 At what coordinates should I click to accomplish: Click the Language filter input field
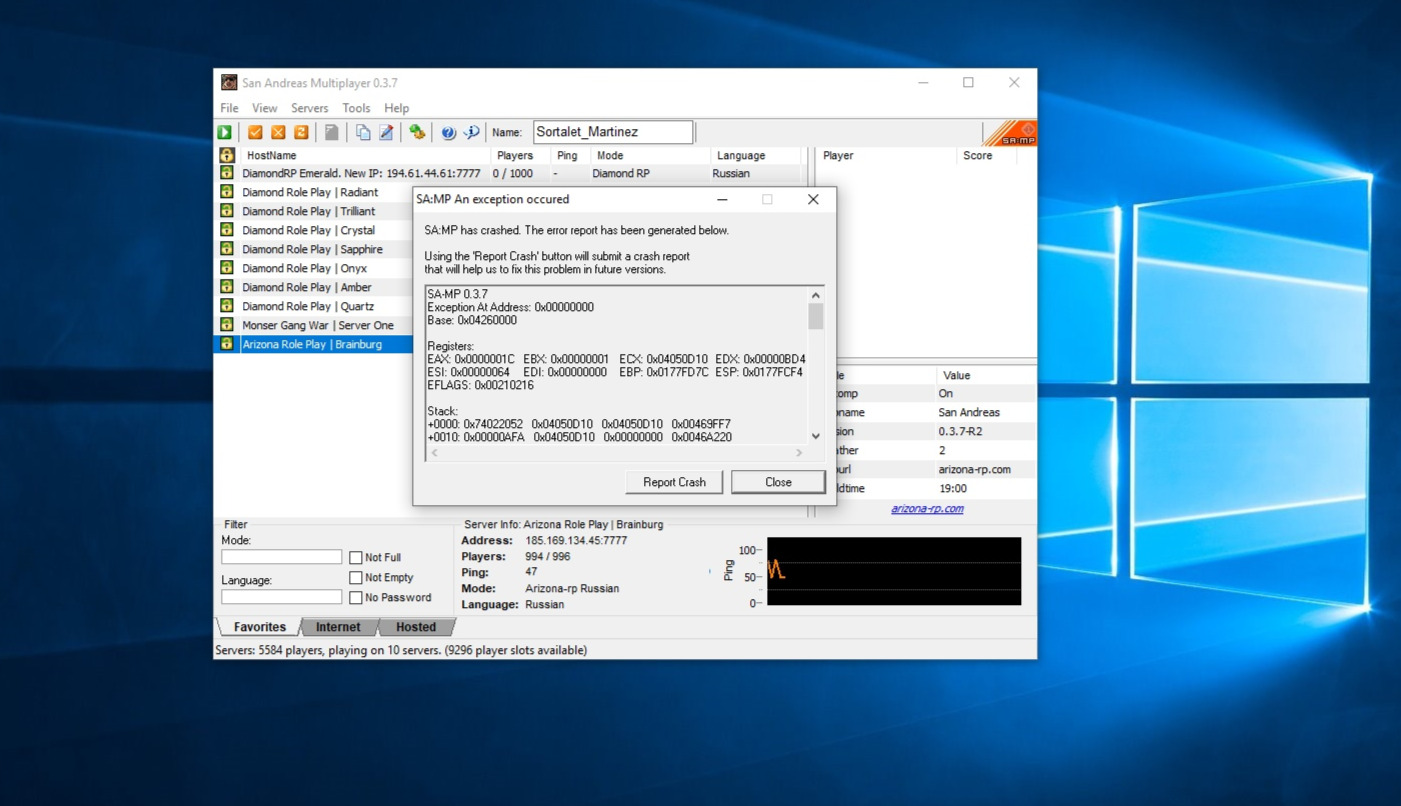pos(281,597)
